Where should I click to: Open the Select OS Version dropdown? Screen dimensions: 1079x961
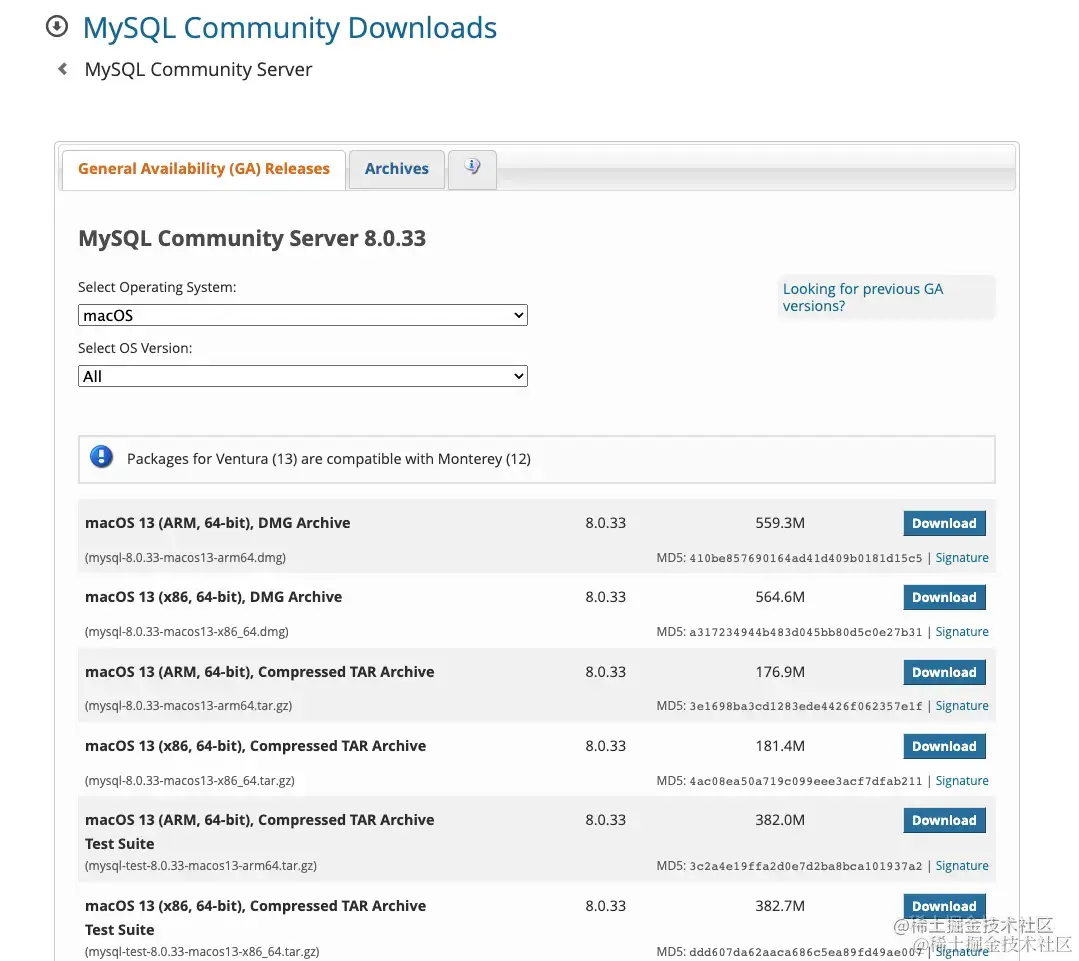pyautogui.click(x=303, y=376)
